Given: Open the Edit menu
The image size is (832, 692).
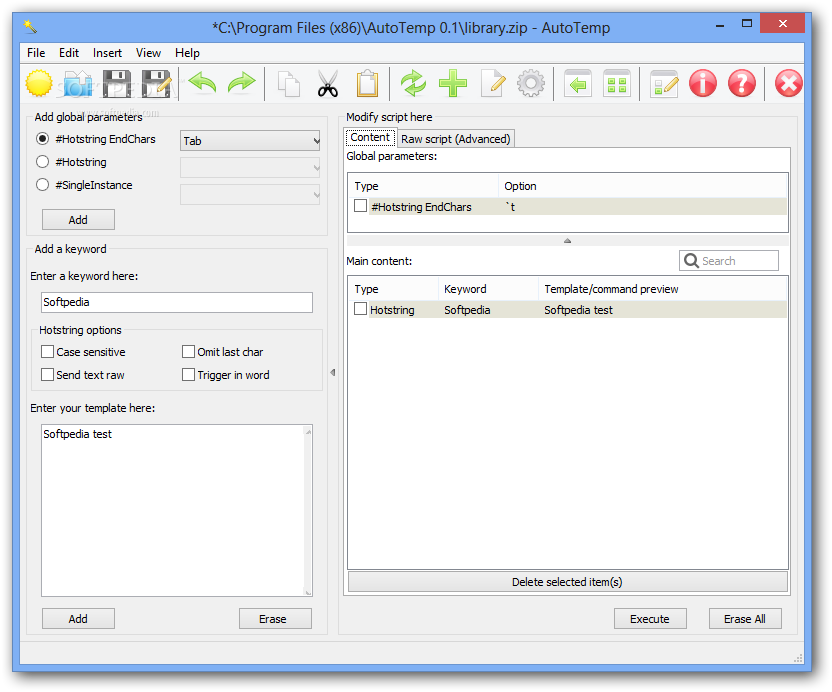Looking at the screenshot, I should [69, 53].
